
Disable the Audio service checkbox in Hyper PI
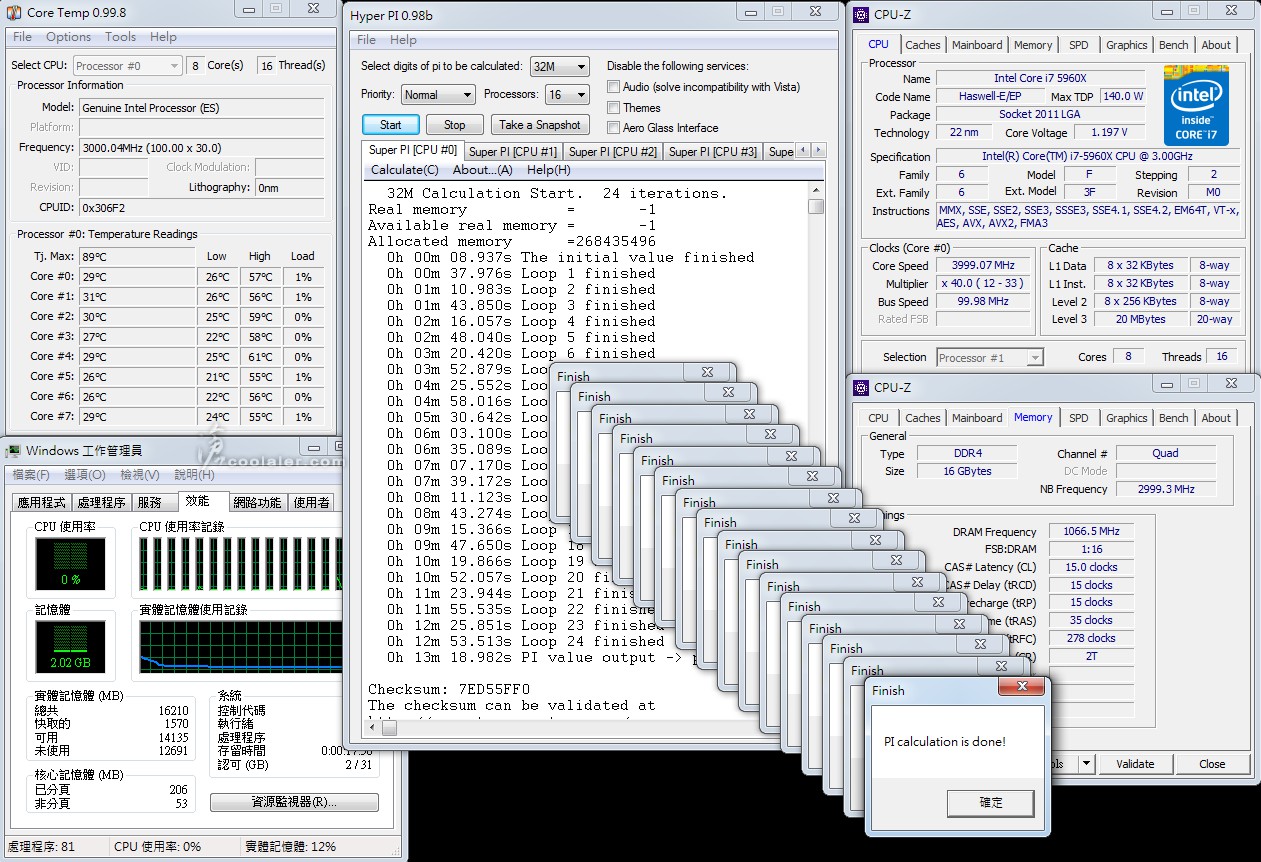click(x=613, y=87)
